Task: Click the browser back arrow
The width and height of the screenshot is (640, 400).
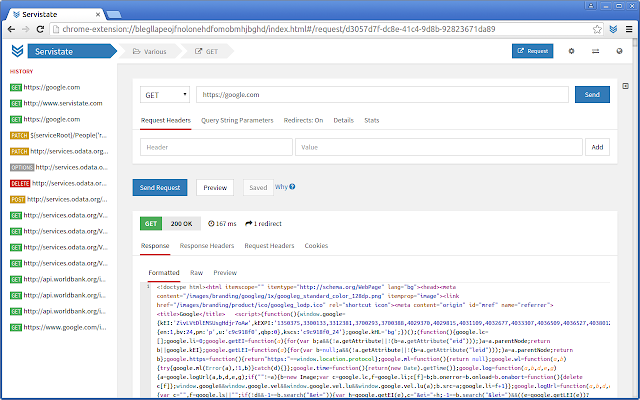Action: point(11,29)
